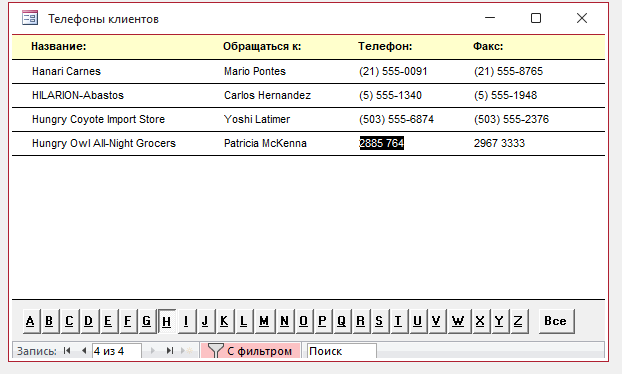Filter customers by letter T
The height and width of the screenshot is (374, 622).
[x=398, y=321]
